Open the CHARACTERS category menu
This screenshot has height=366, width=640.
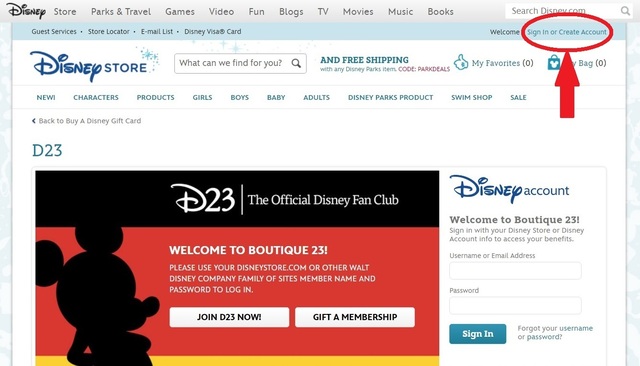tap(96, 98)
